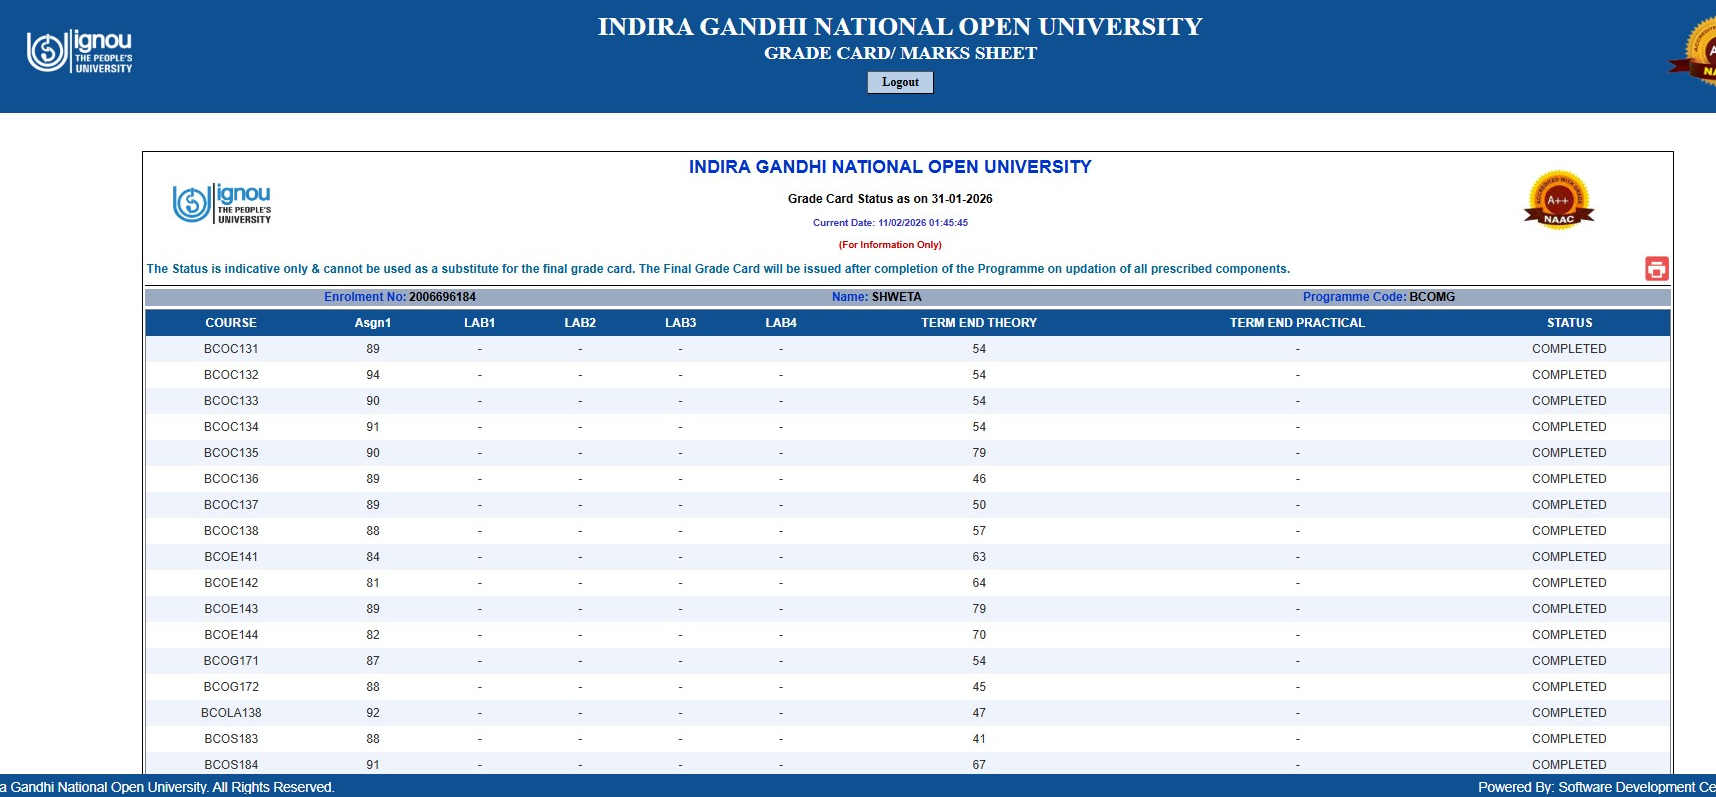Select course code BCOLA138
The width and height of the screenshot is (1716, 797).
pos(231,713)
